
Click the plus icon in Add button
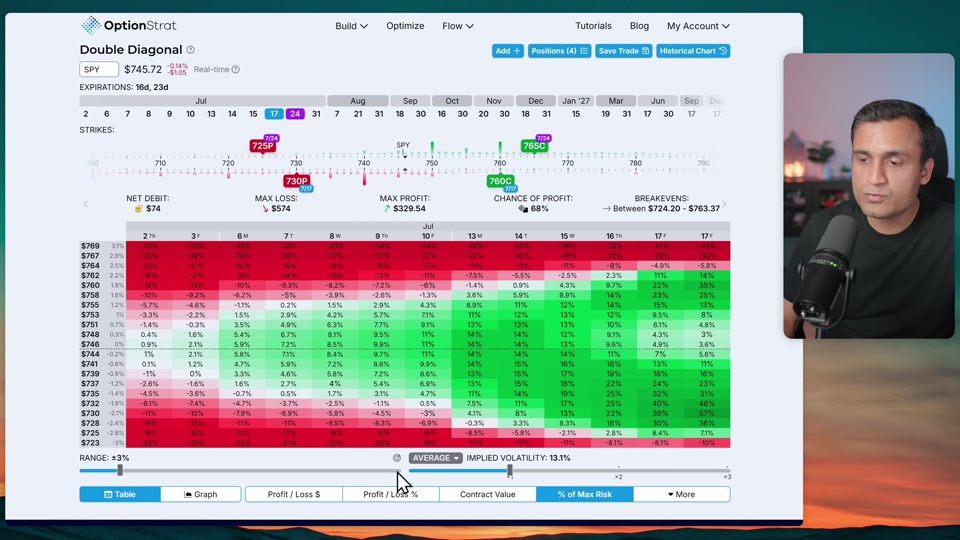[x=517, y=51]
